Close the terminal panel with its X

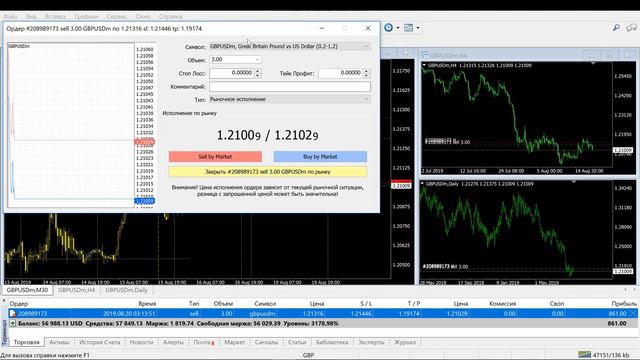point(4,301)
